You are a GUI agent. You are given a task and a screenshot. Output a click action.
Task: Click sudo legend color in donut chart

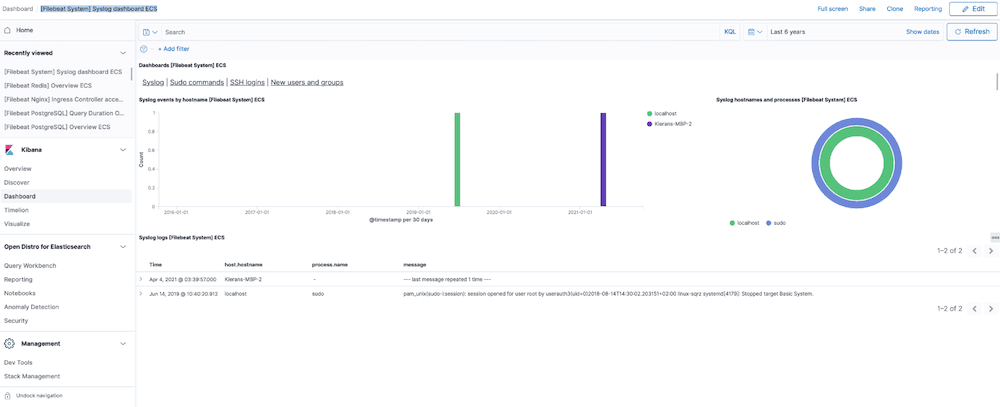(x=768, y=223)
